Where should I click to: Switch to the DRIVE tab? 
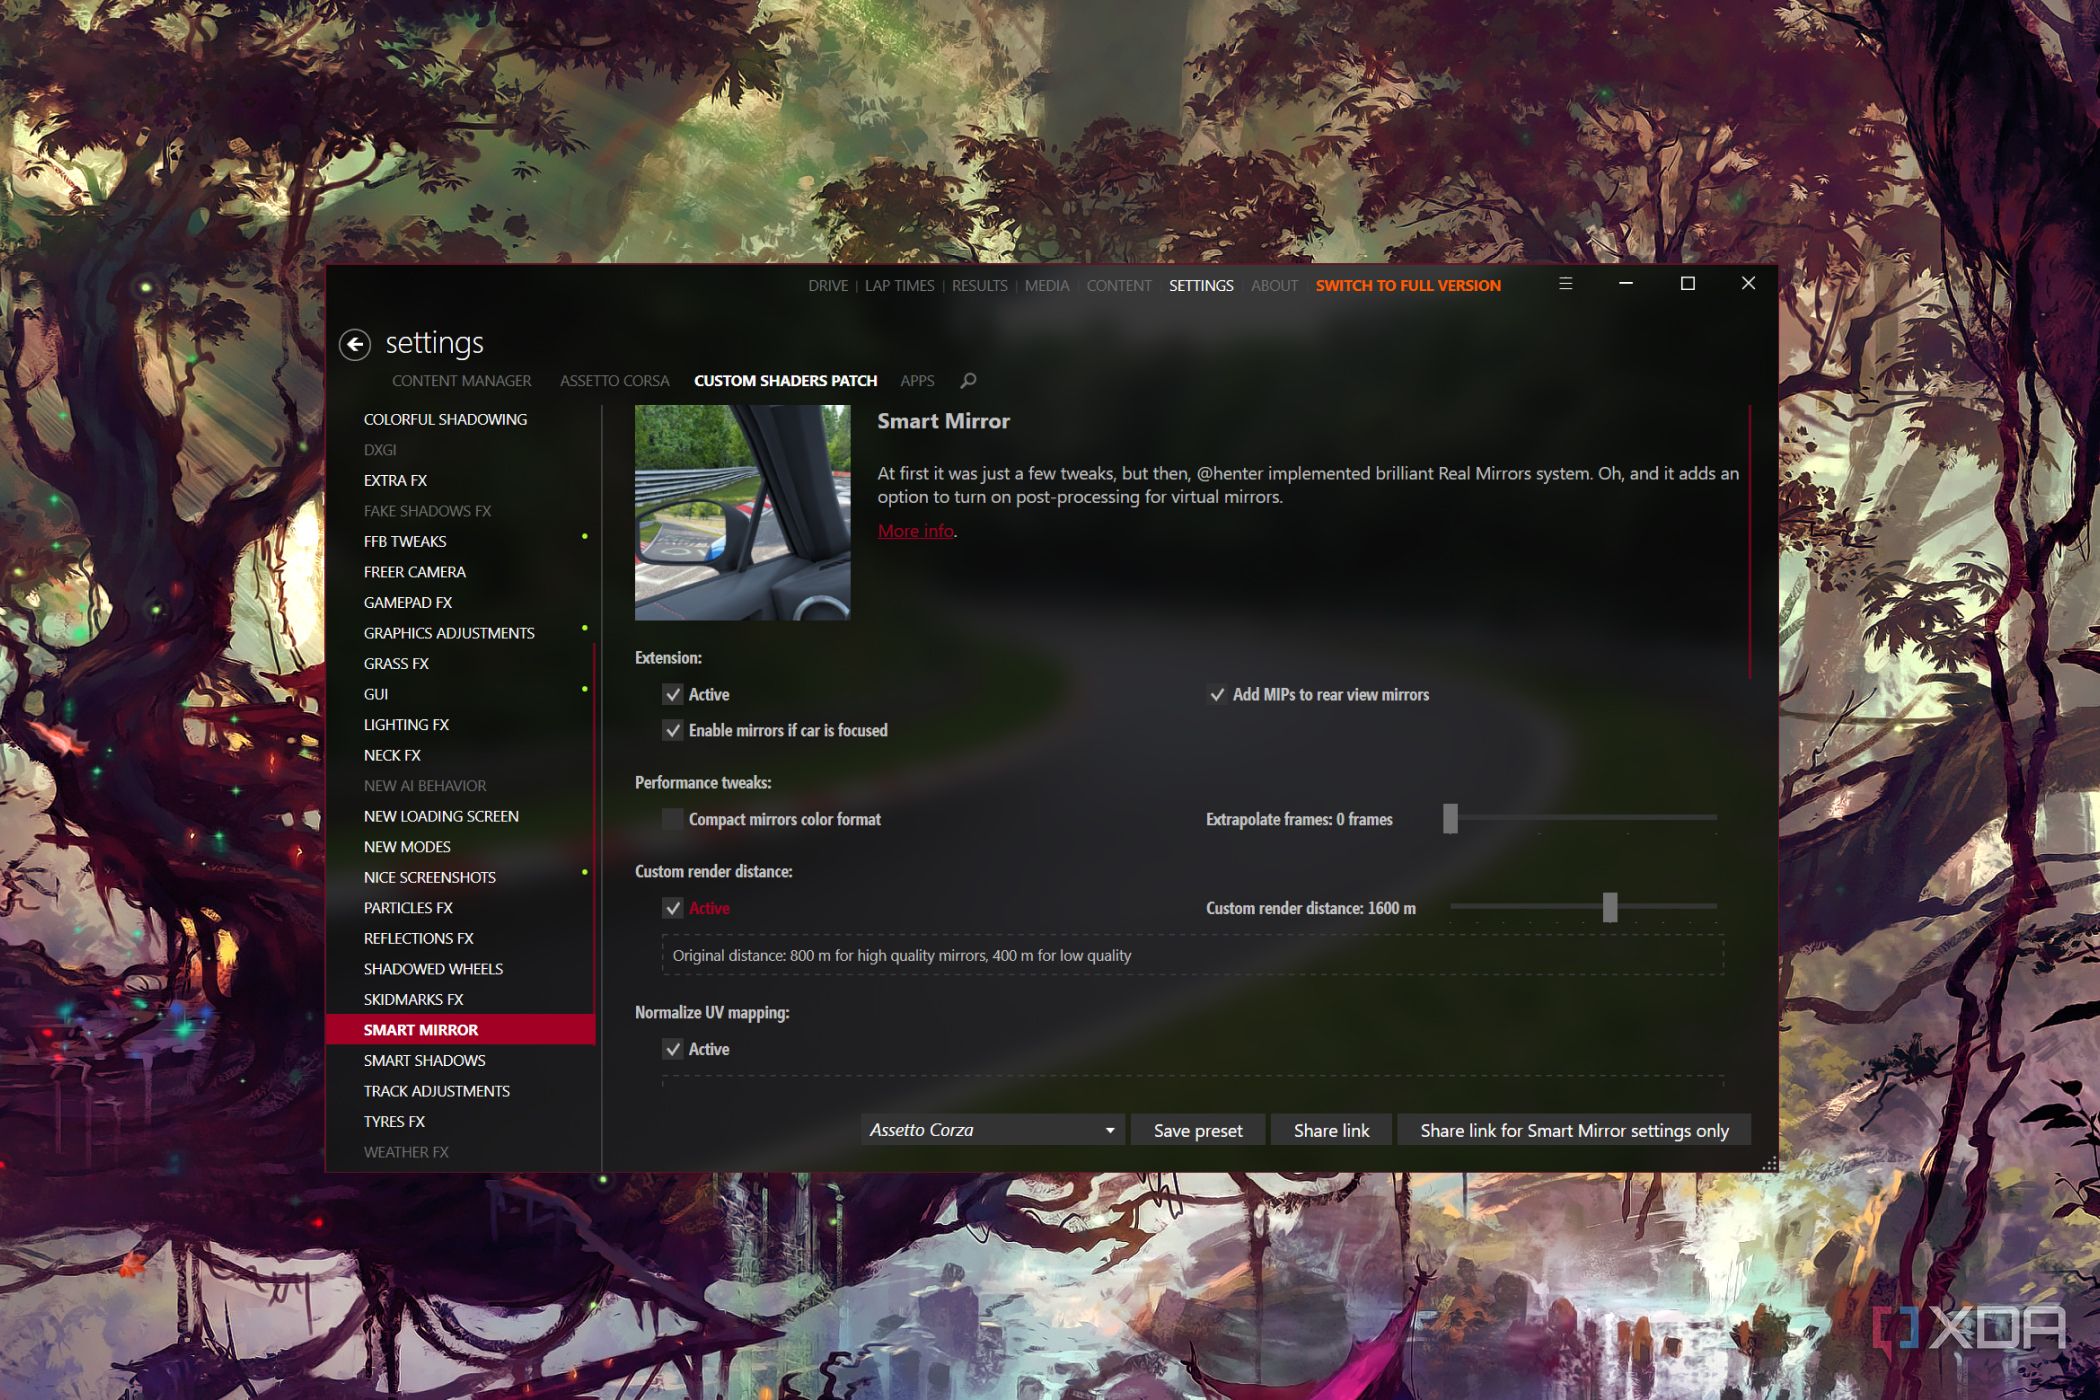point(828,286)
